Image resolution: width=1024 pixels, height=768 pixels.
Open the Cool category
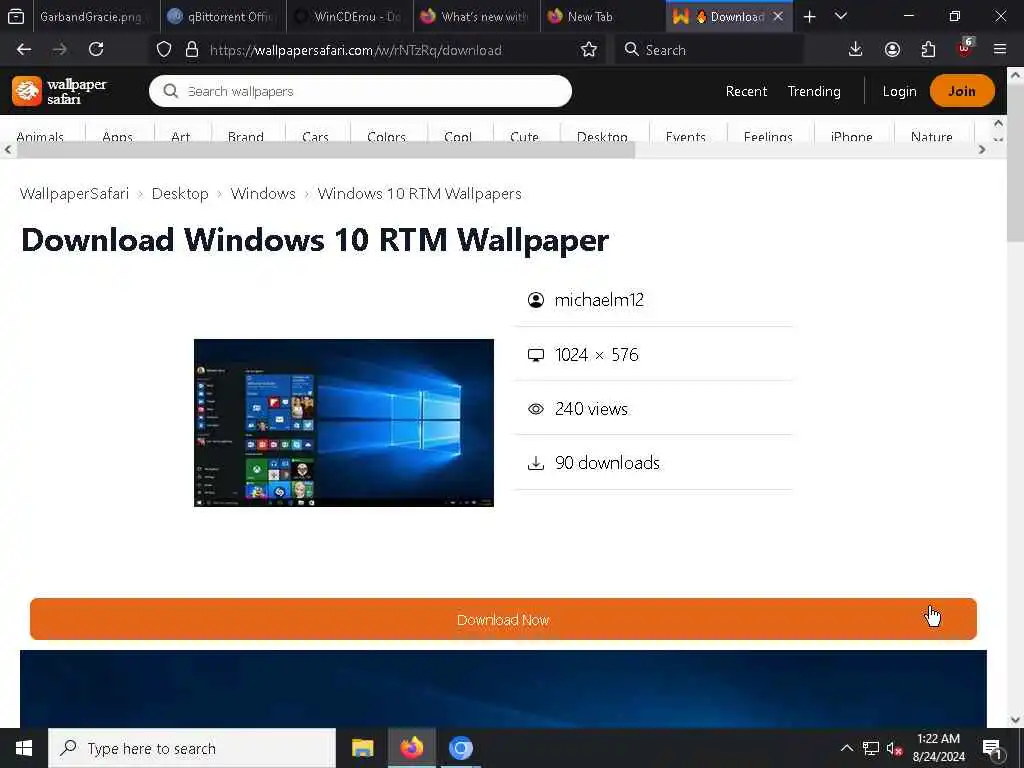458,136
